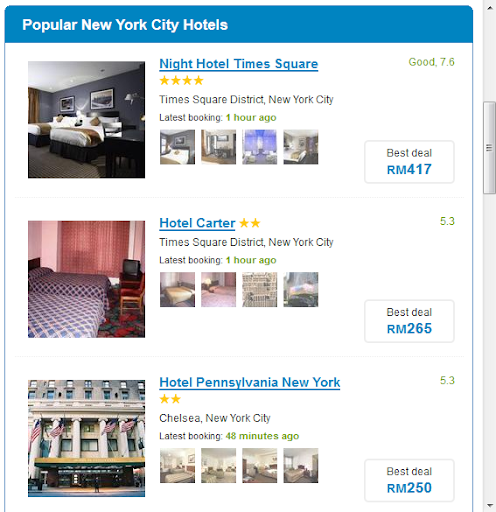Viewport: 496px width, 512px height.
Task: View Hotel Pennsylvania's fourth small thumbnail
Action: tap(301, 465)
